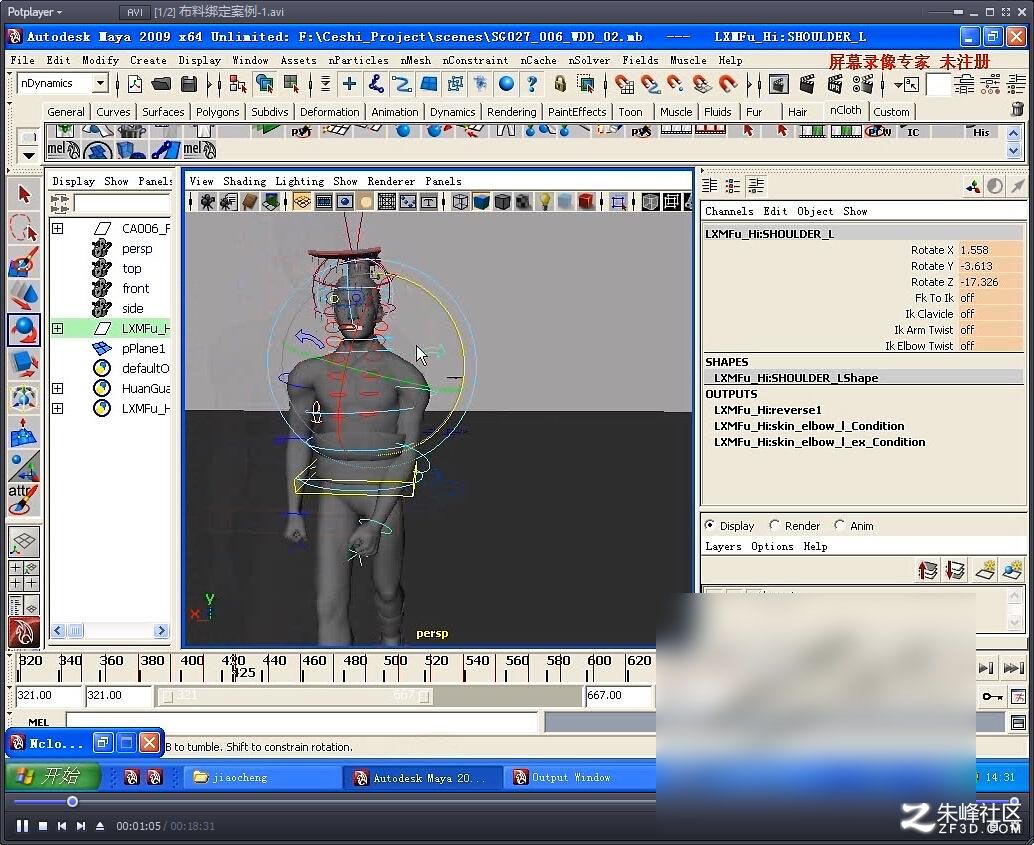Click Ik Arm Twist channel label

(x=923, y=330)
